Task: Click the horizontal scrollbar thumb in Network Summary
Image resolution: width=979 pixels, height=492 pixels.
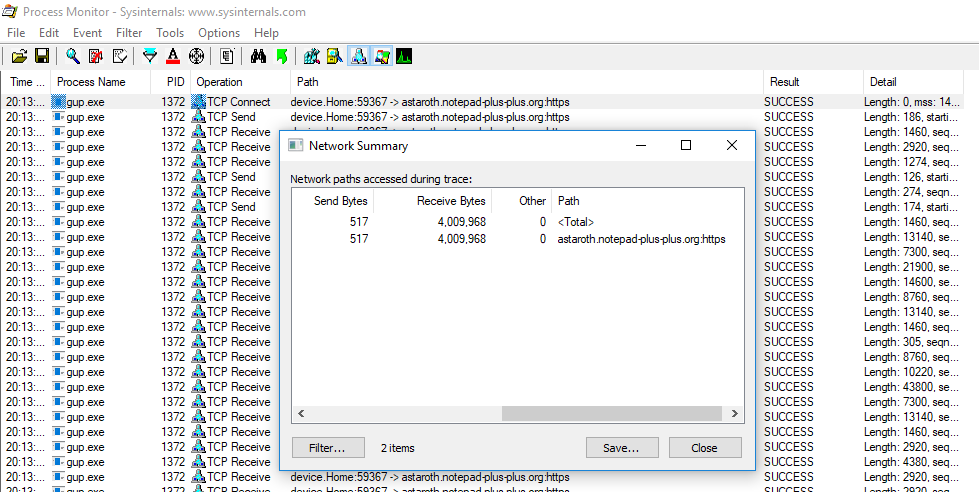Action: point(611,413)
